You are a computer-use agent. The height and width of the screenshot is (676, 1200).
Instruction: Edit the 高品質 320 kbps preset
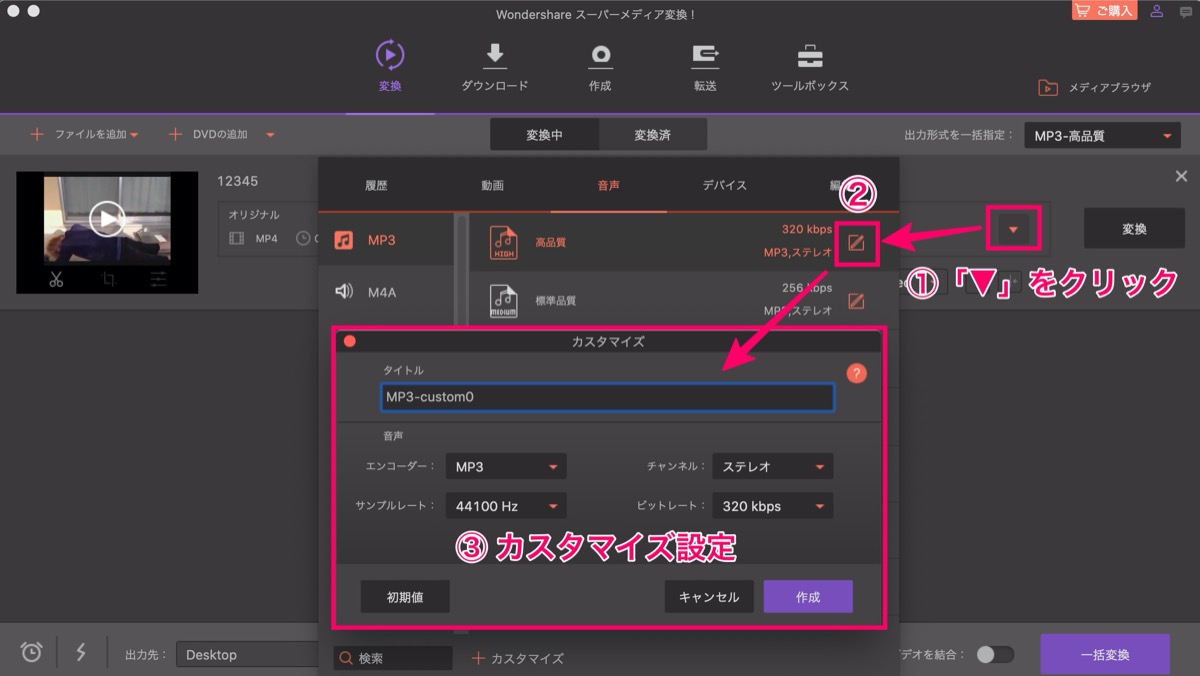(x=856, y=241)
